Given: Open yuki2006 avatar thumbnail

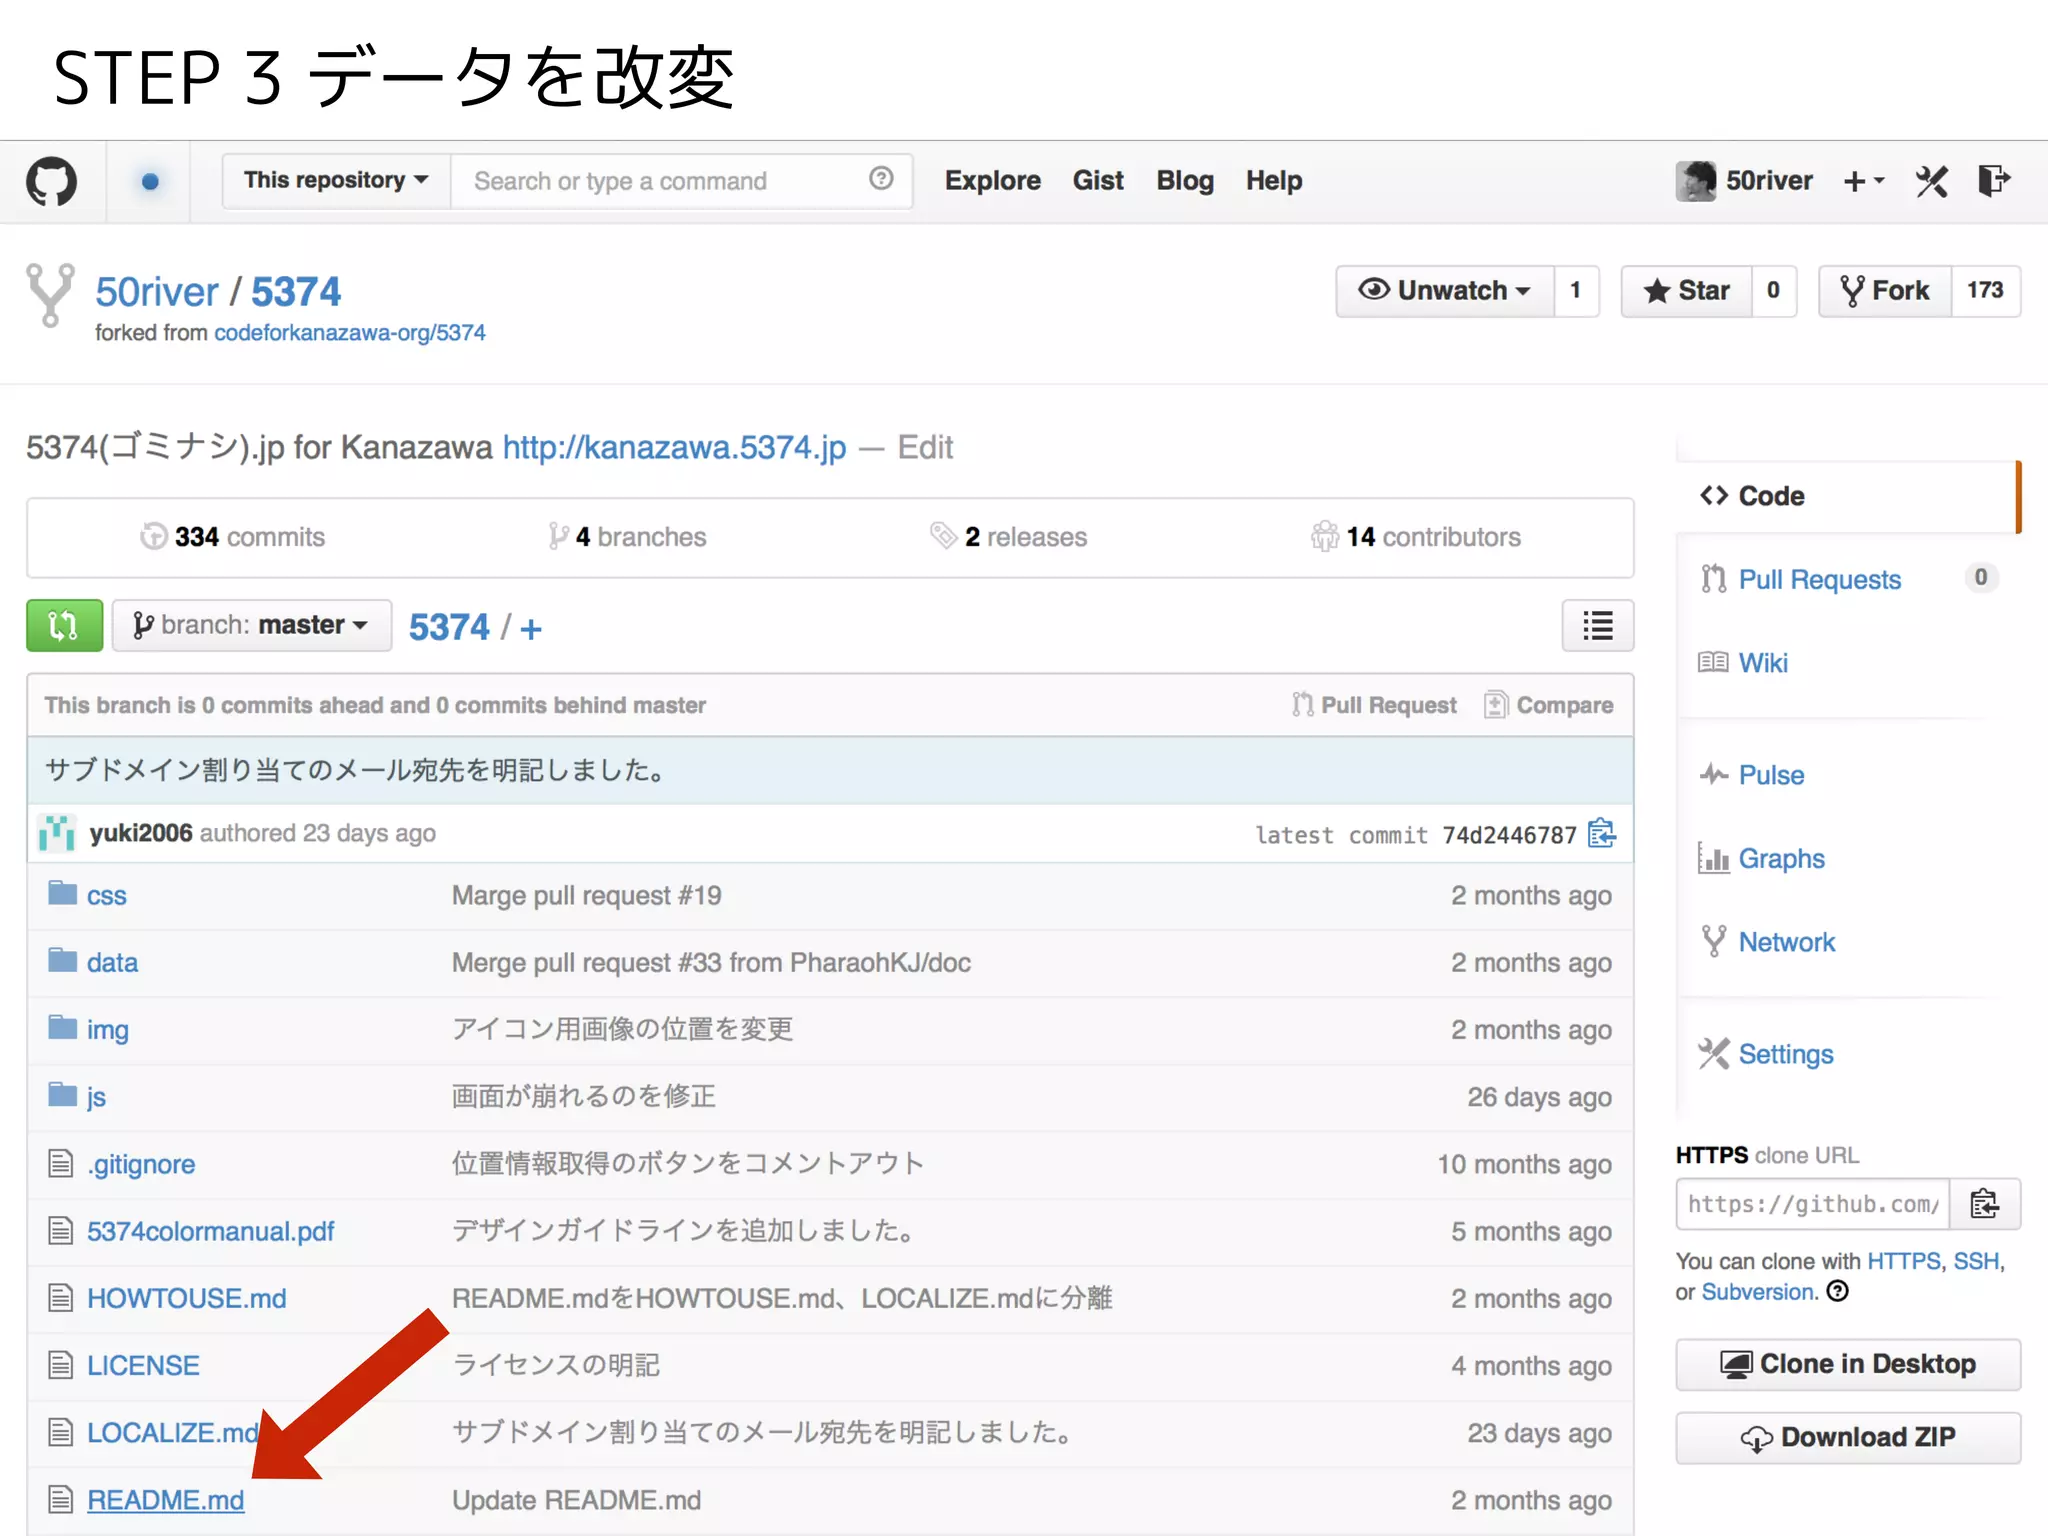Looking at the screenshot, I should [57, 833].
